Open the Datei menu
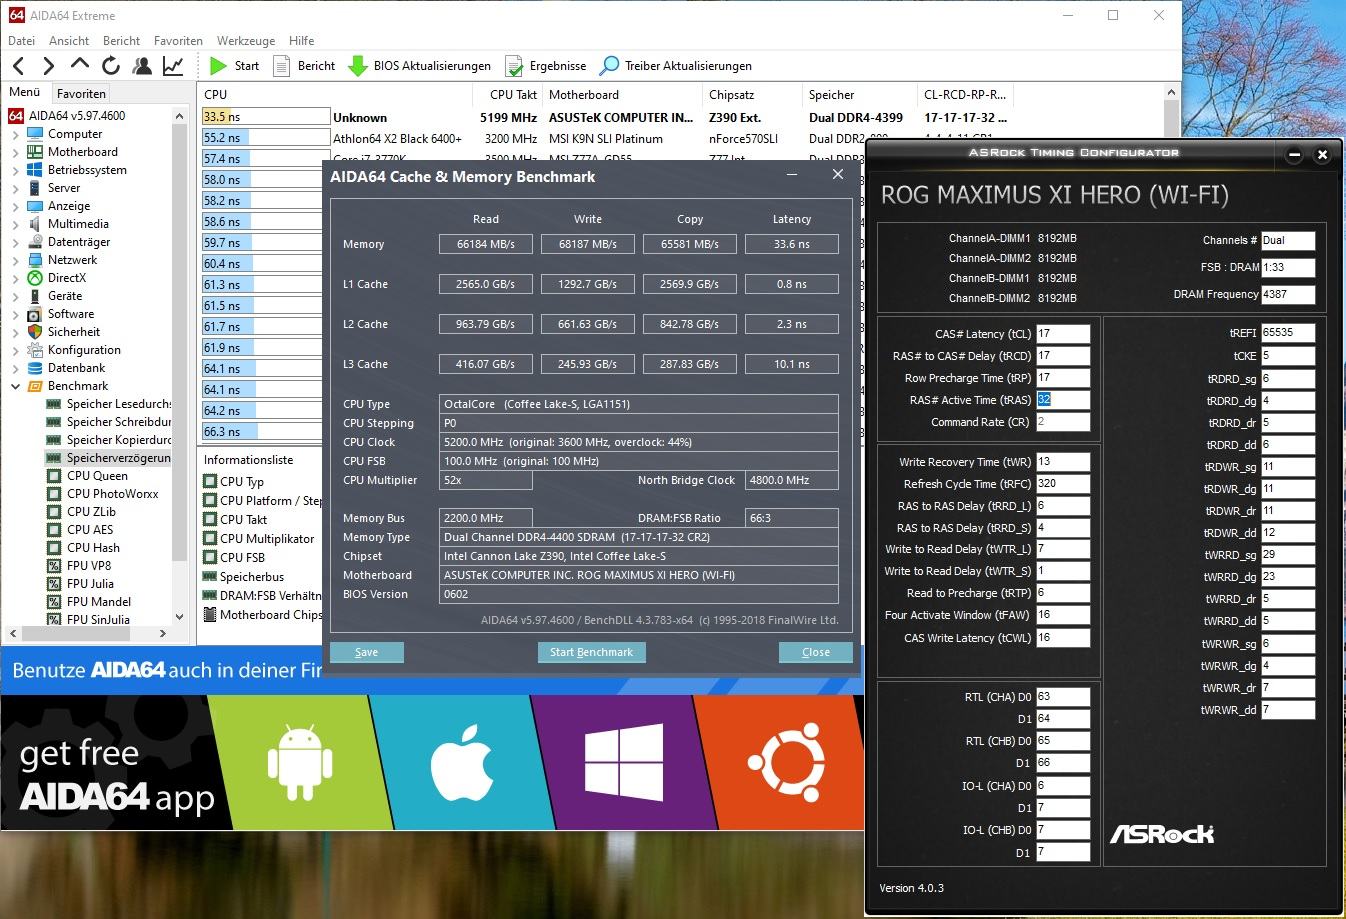Screen dimensions: 1346x919 tap(21, 41)
